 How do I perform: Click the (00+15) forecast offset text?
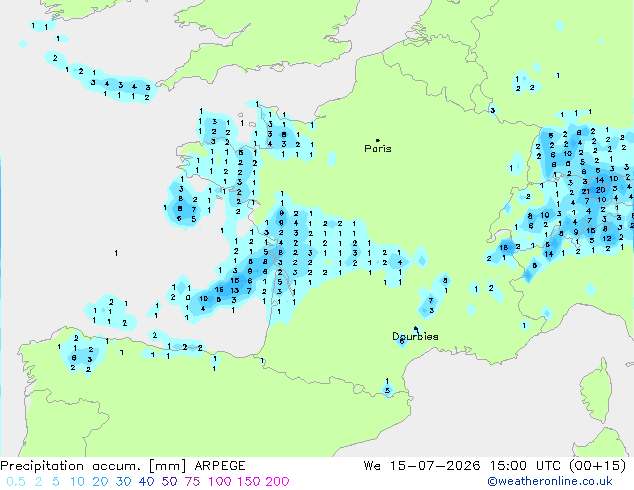point(598,466)
